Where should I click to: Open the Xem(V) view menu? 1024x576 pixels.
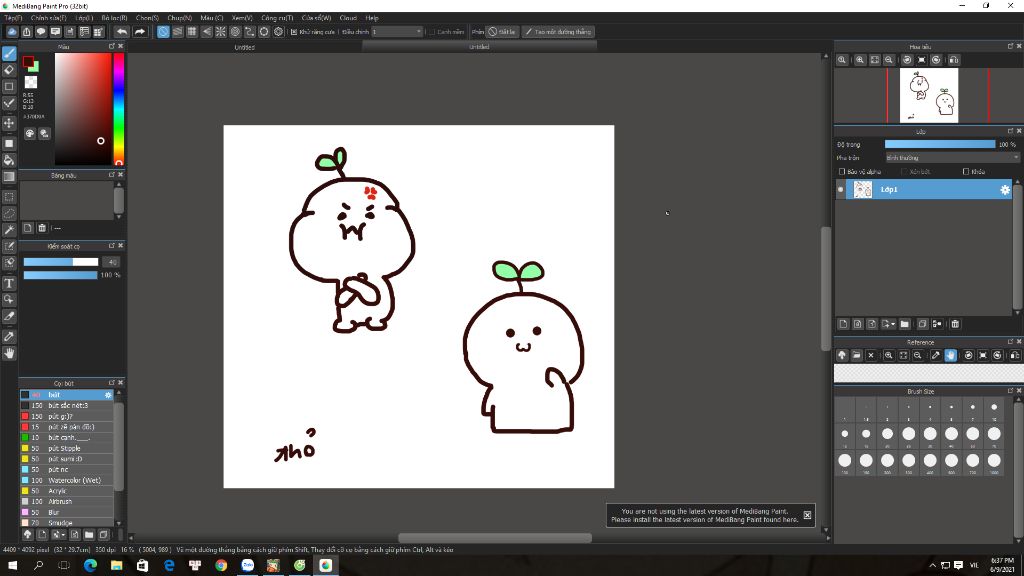point(242,18)
